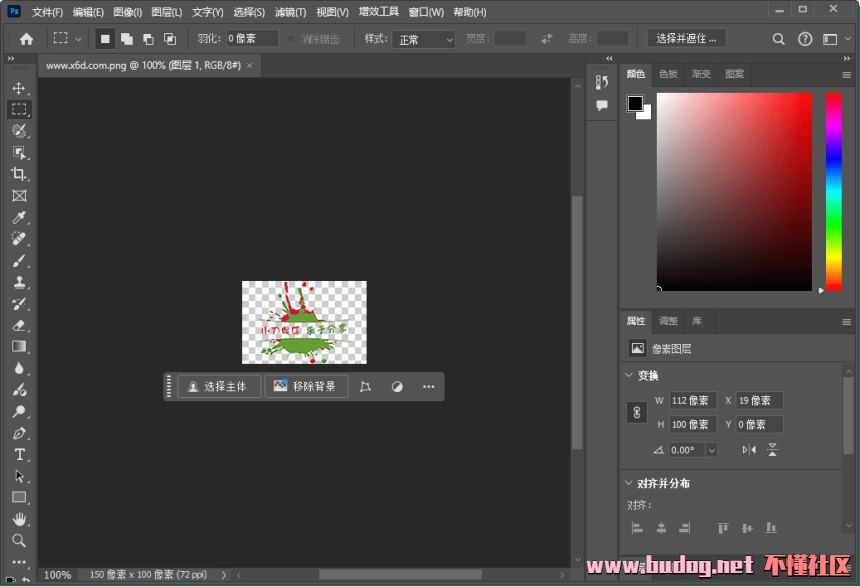Collapse the 变换 section

pyautogui.click(x=628, y=375)
